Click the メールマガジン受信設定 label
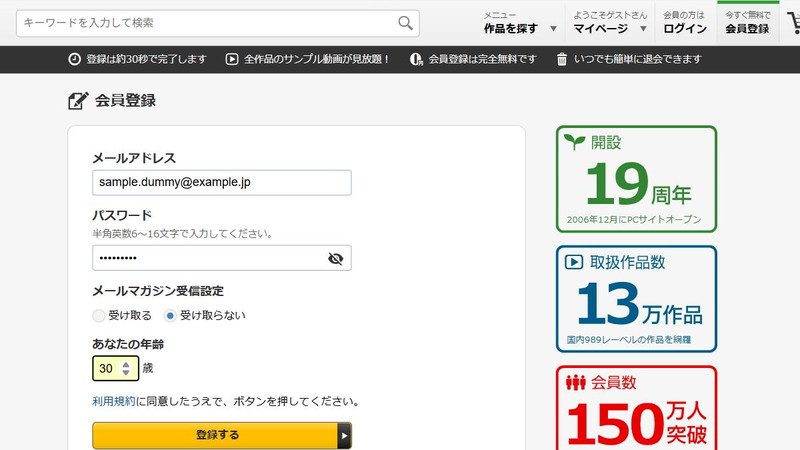Image resolution: width=800 pixels, height=450 pixels. pyautogui.click(x=158, y=291)
